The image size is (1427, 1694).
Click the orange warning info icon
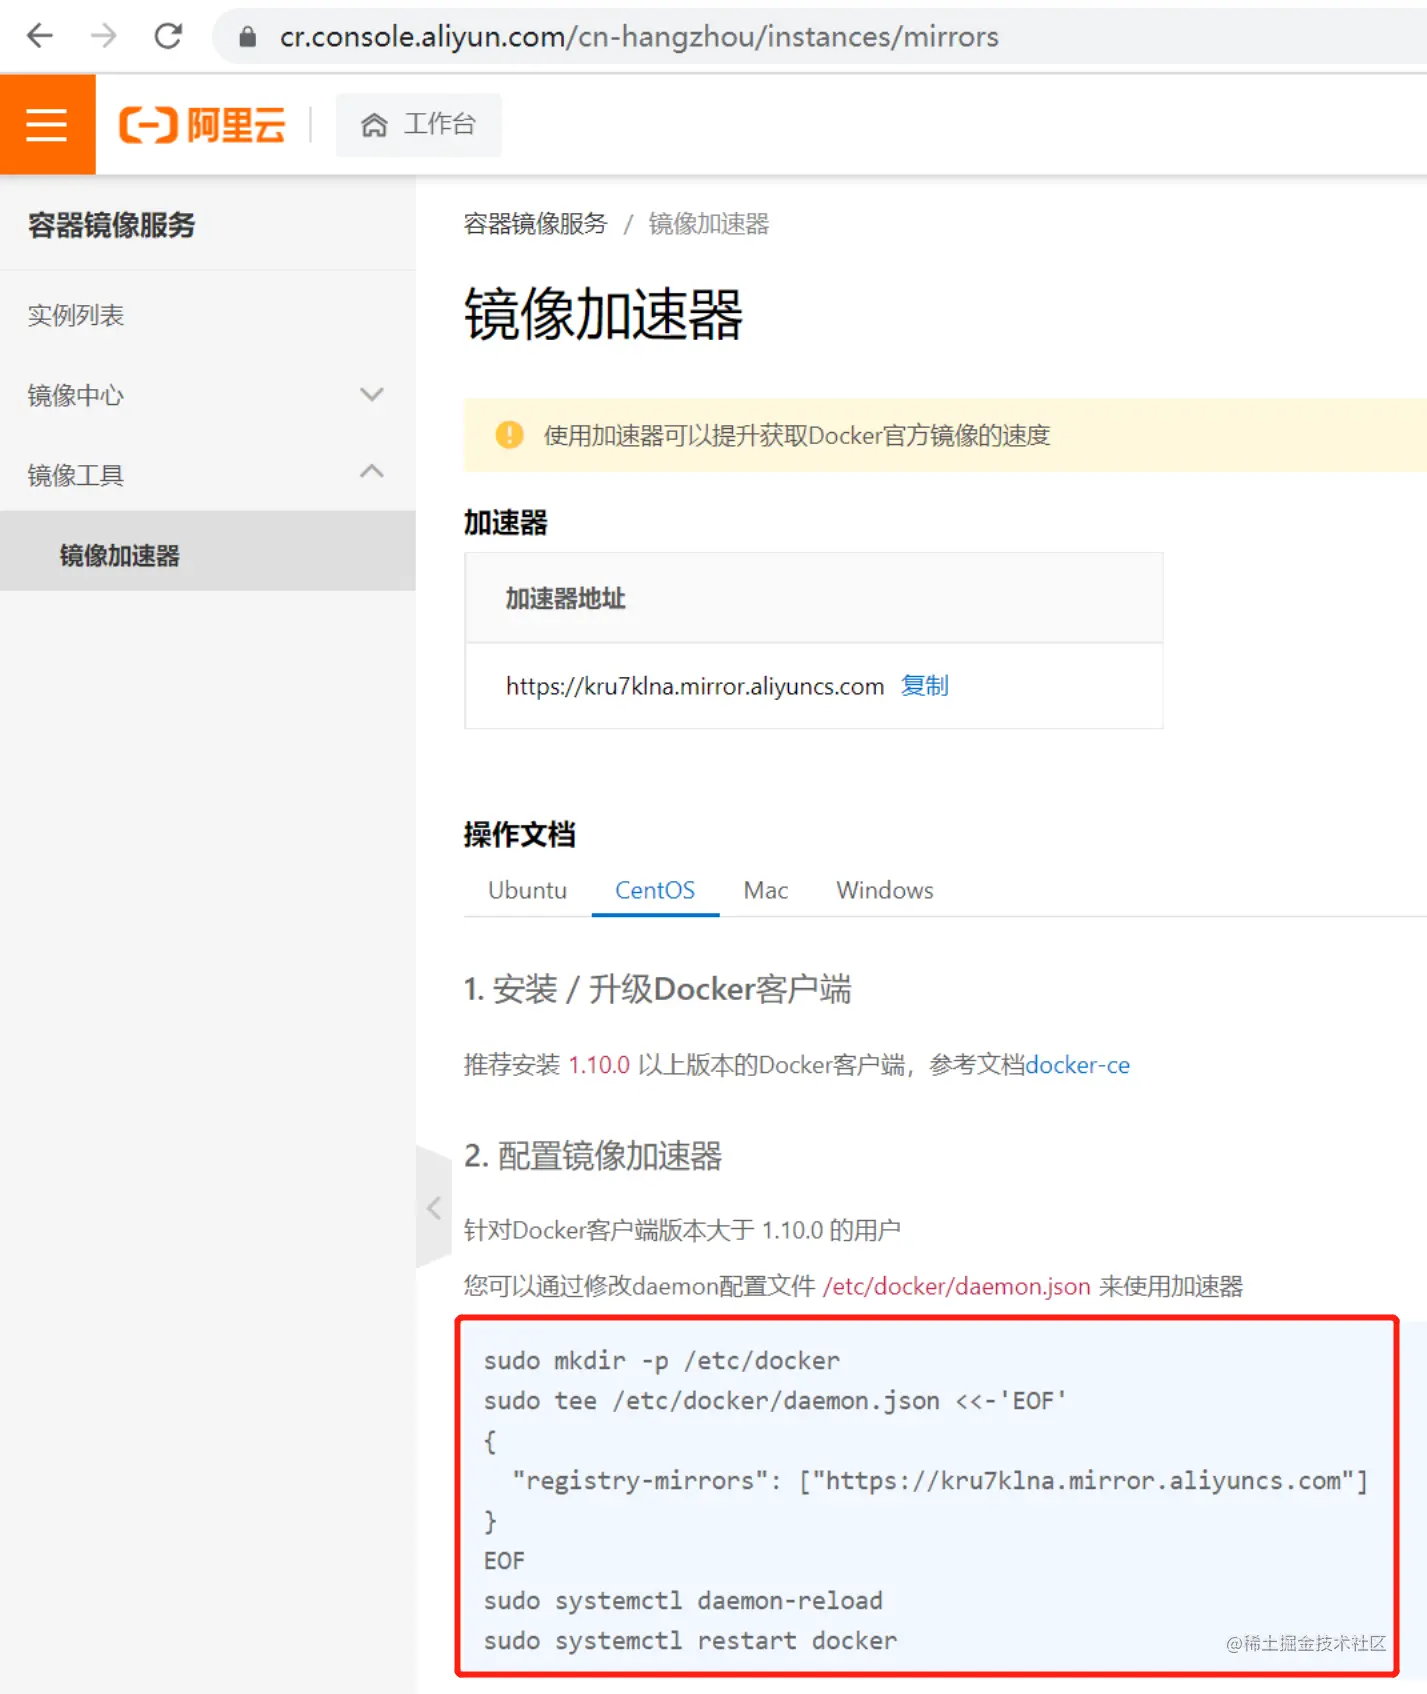click(510, 435)
